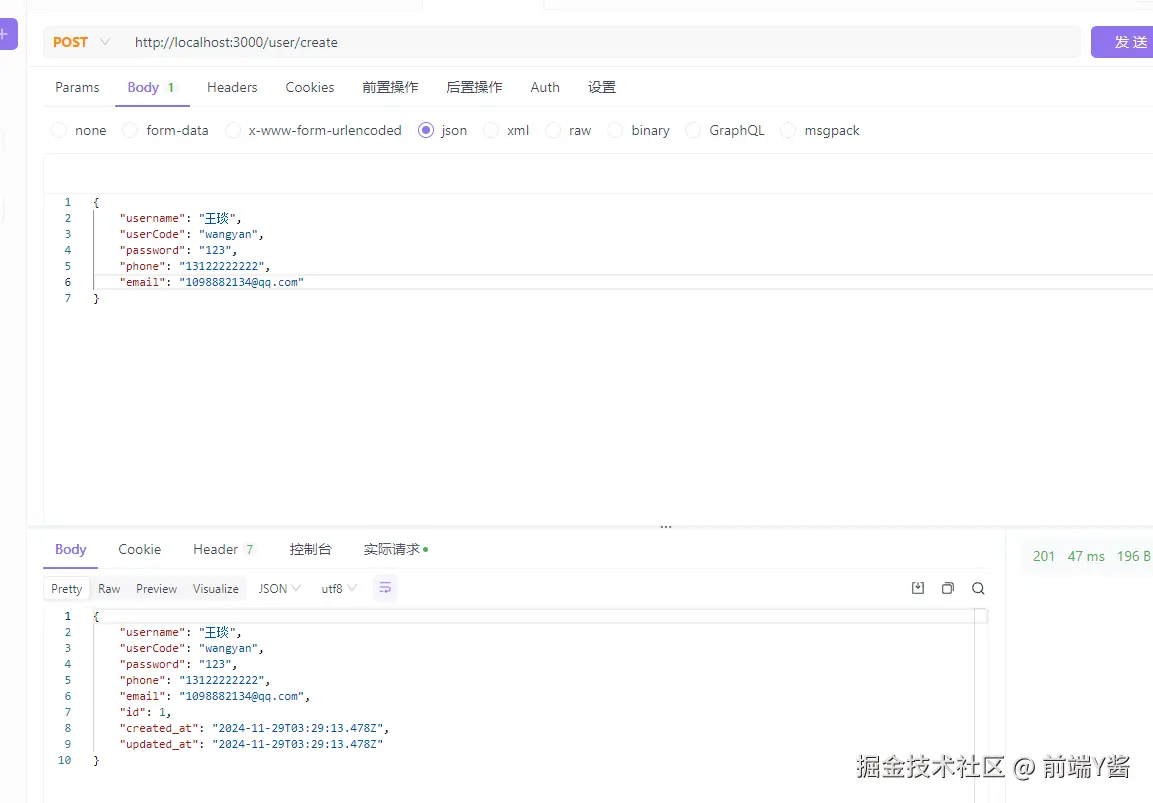The height and width of the screenshot is (803, 1153).
Task: Open the 控制台 console tab
Action: [310, 549]
